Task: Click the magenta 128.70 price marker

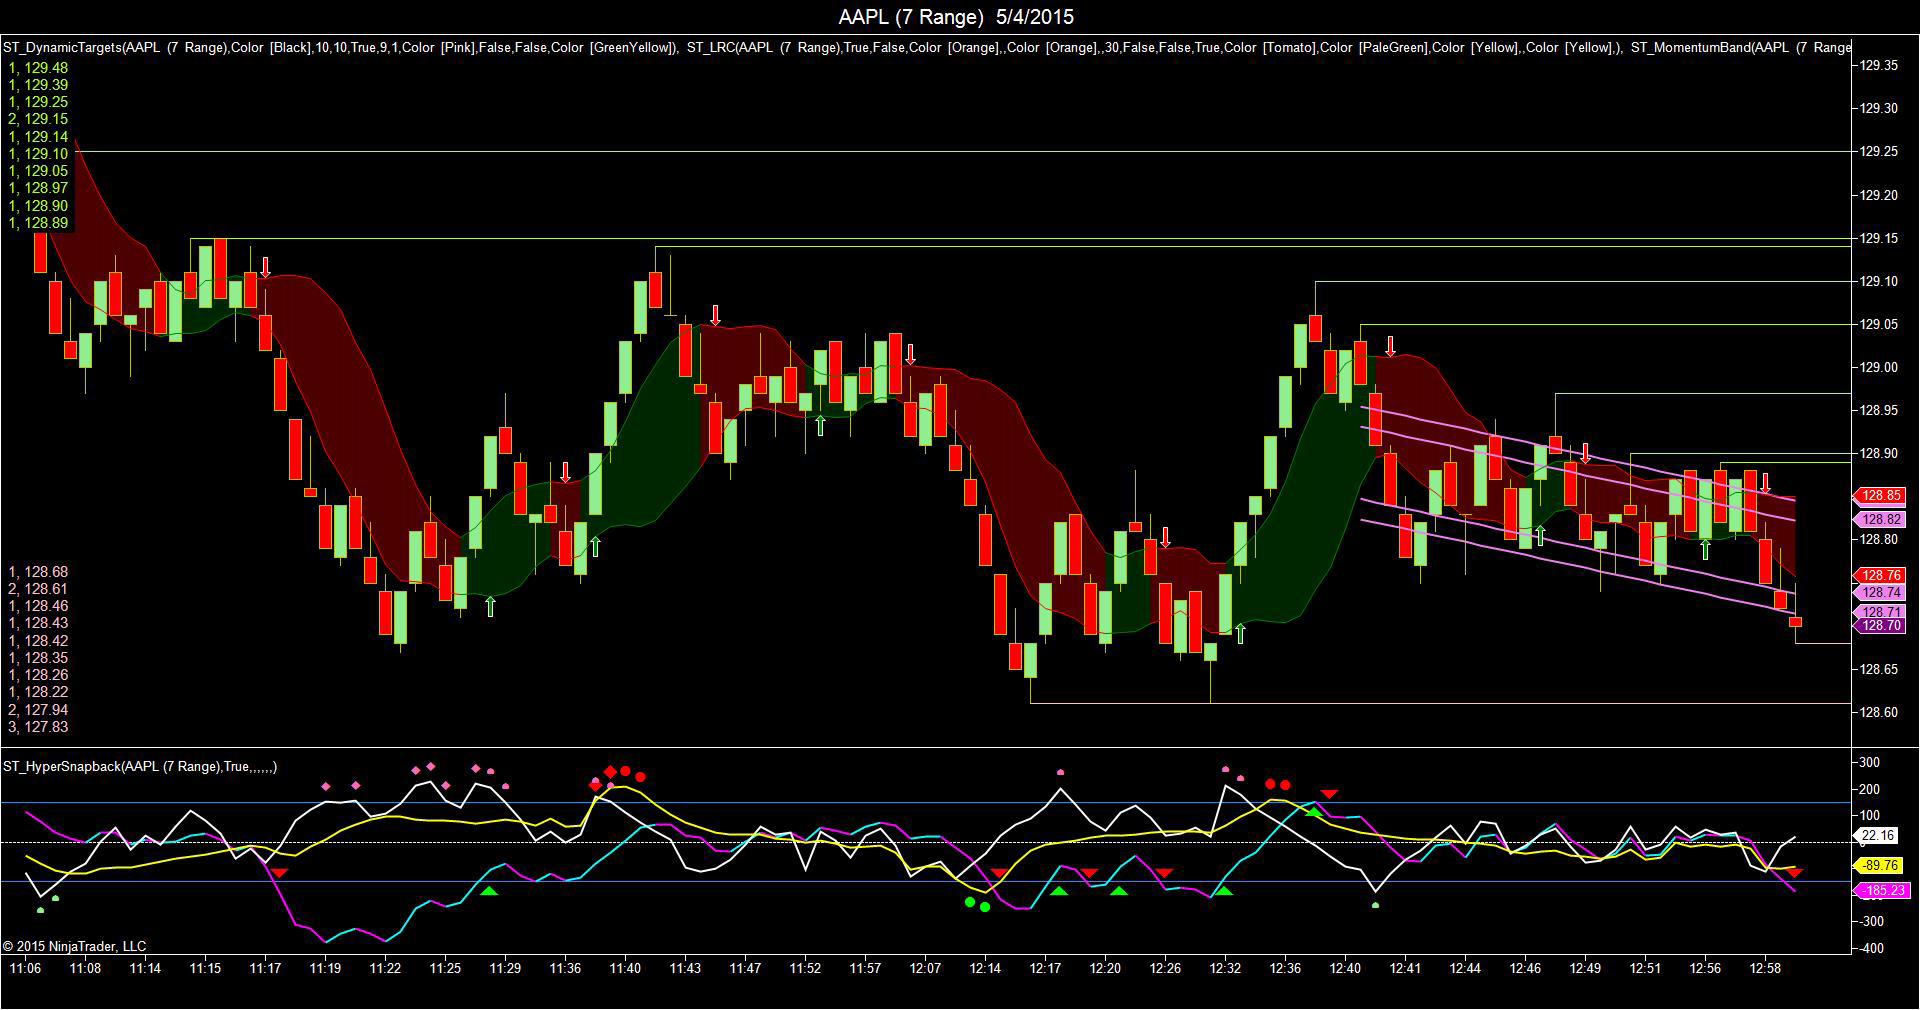Action: coord(1880,626)
